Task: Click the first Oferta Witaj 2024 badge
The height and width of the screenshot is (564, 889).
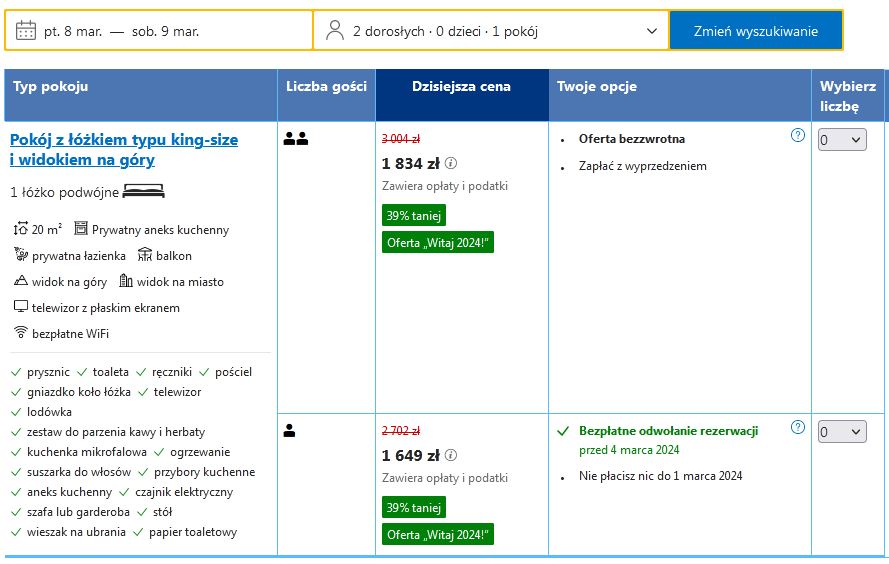Action: pyautogui.click(x=439, y=242)
